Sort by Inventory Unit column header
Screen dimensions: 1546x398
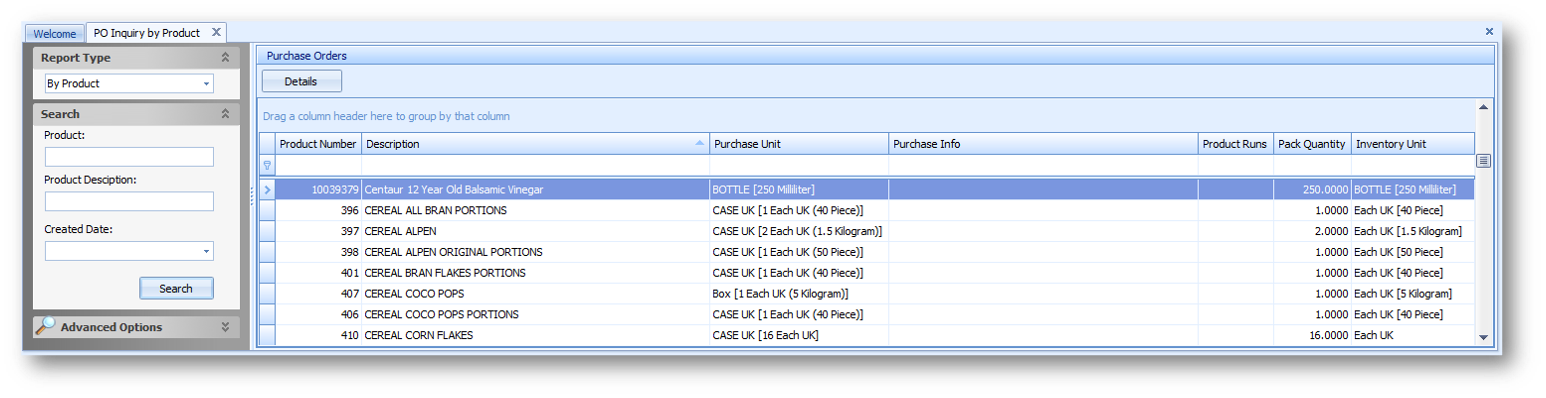pyautogui.click(x=1412, y=144)
